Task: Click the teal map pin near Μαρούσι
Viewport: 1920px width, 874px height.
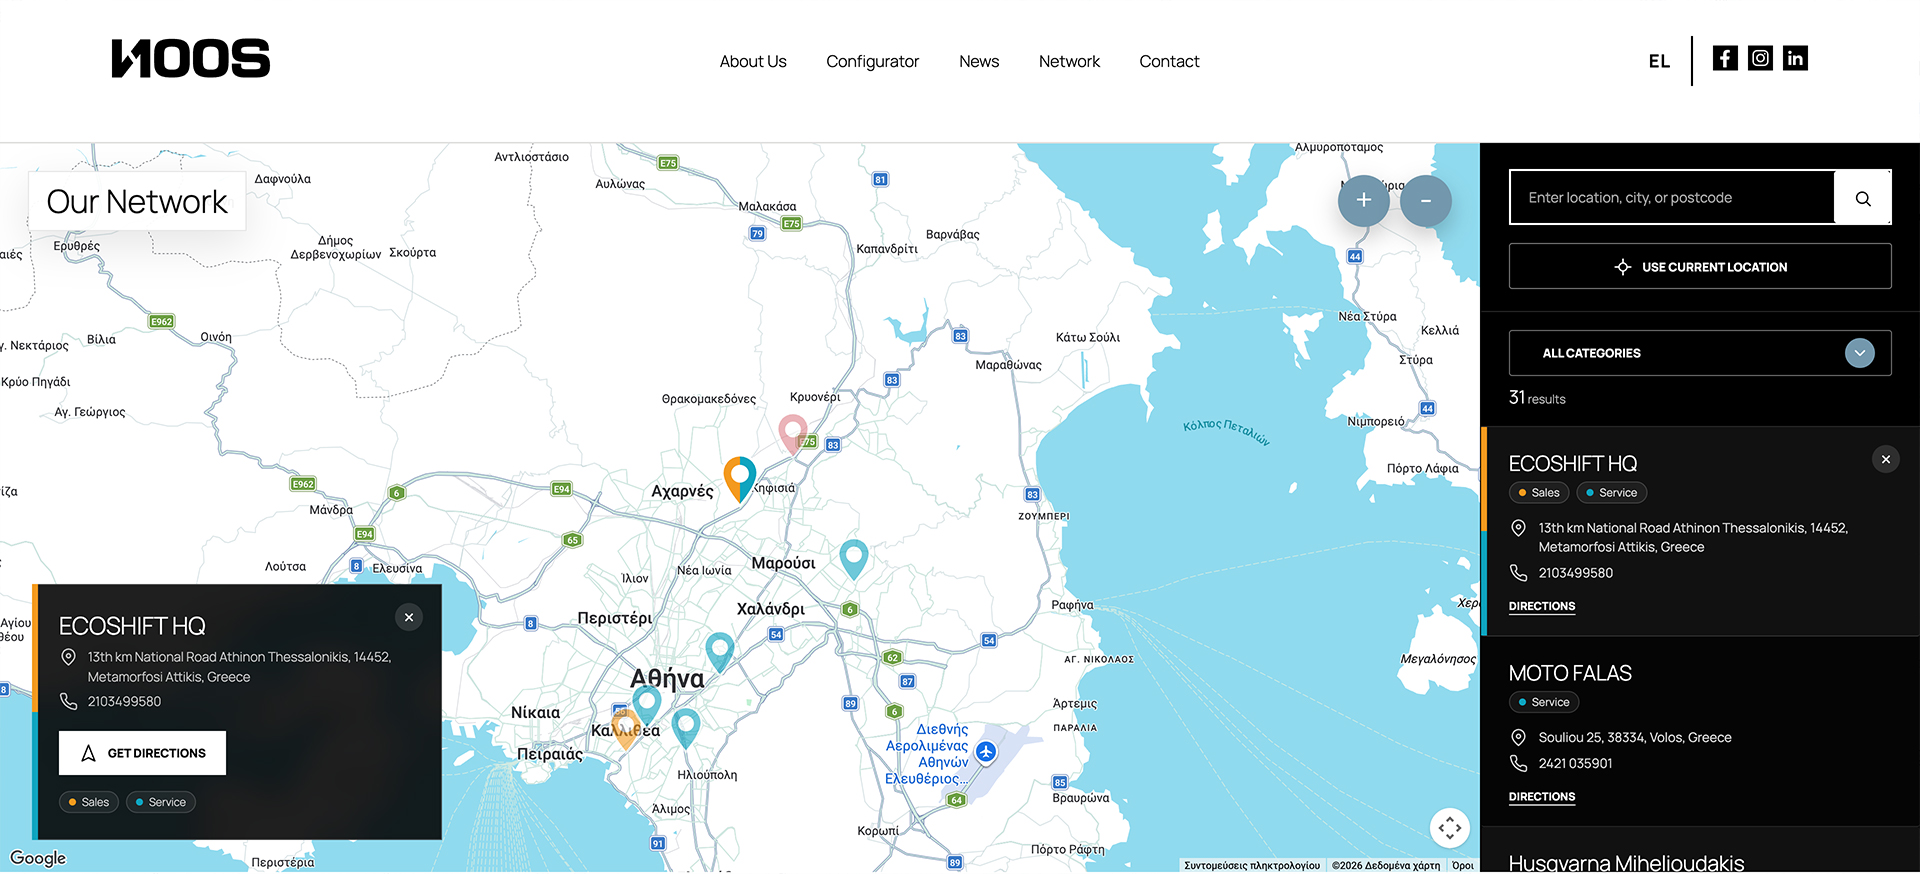Action: 853,559
